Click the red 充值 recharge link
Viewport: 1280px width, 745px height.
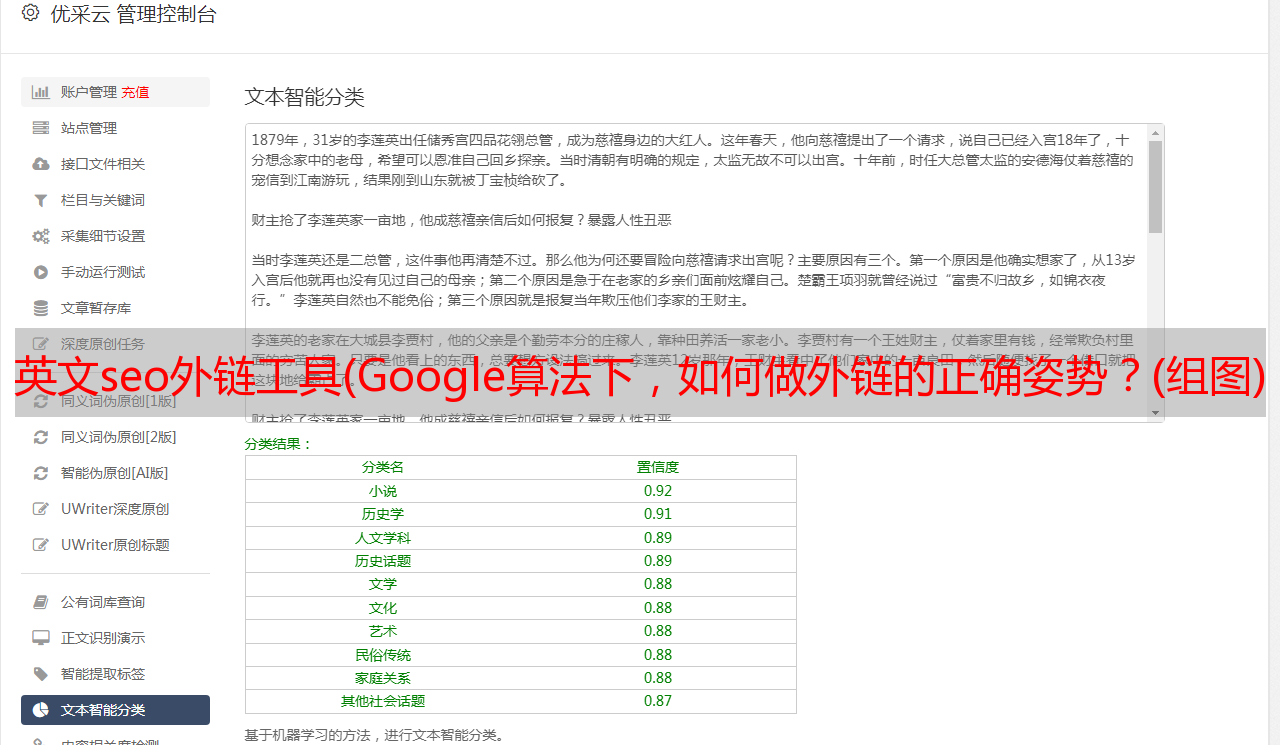[135, 92]
